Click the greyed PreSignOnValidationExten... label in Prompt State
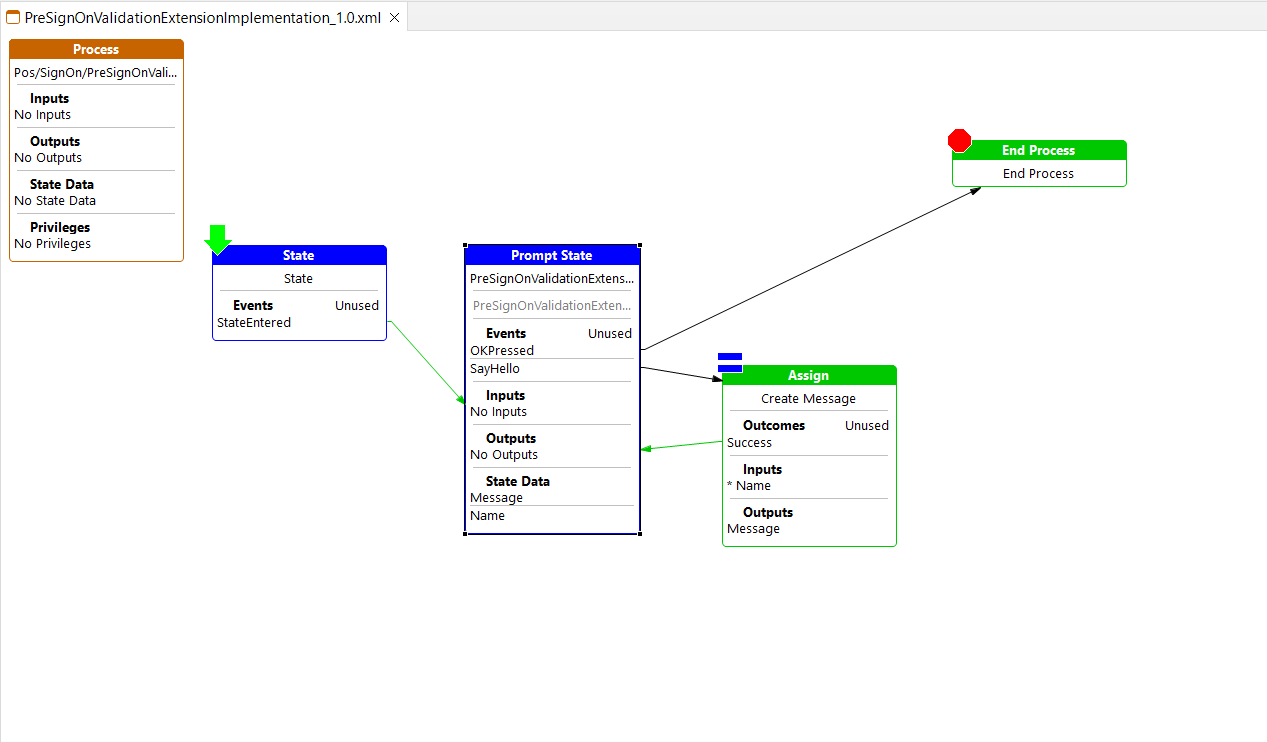1267x742 pixels. tap(552, 306)
